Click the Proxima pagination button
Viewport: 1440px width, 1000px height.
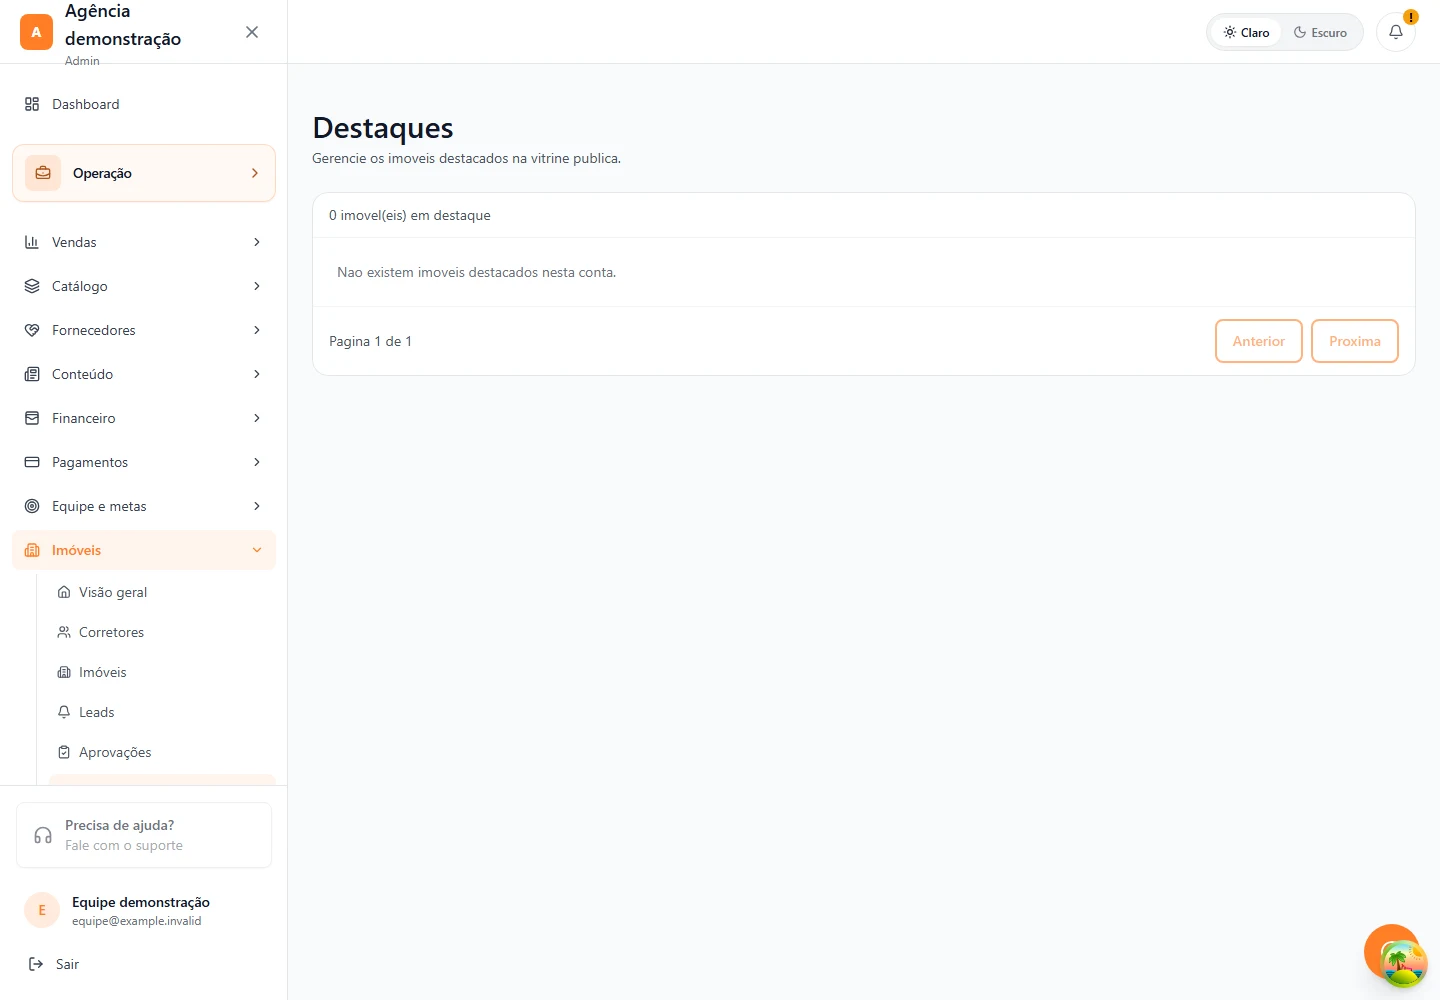click(1354, 341)
